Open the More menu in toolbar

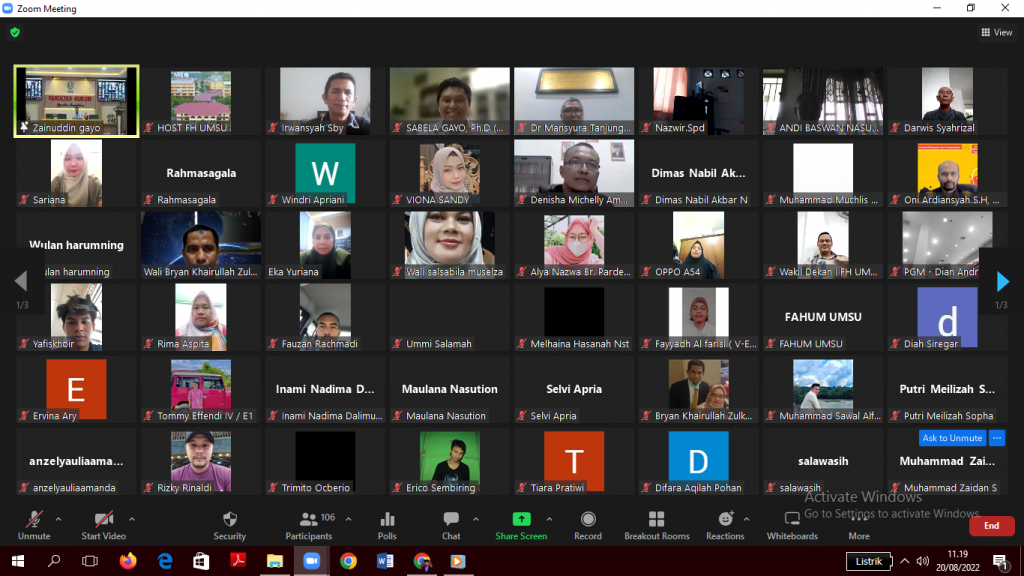(858, 524)
